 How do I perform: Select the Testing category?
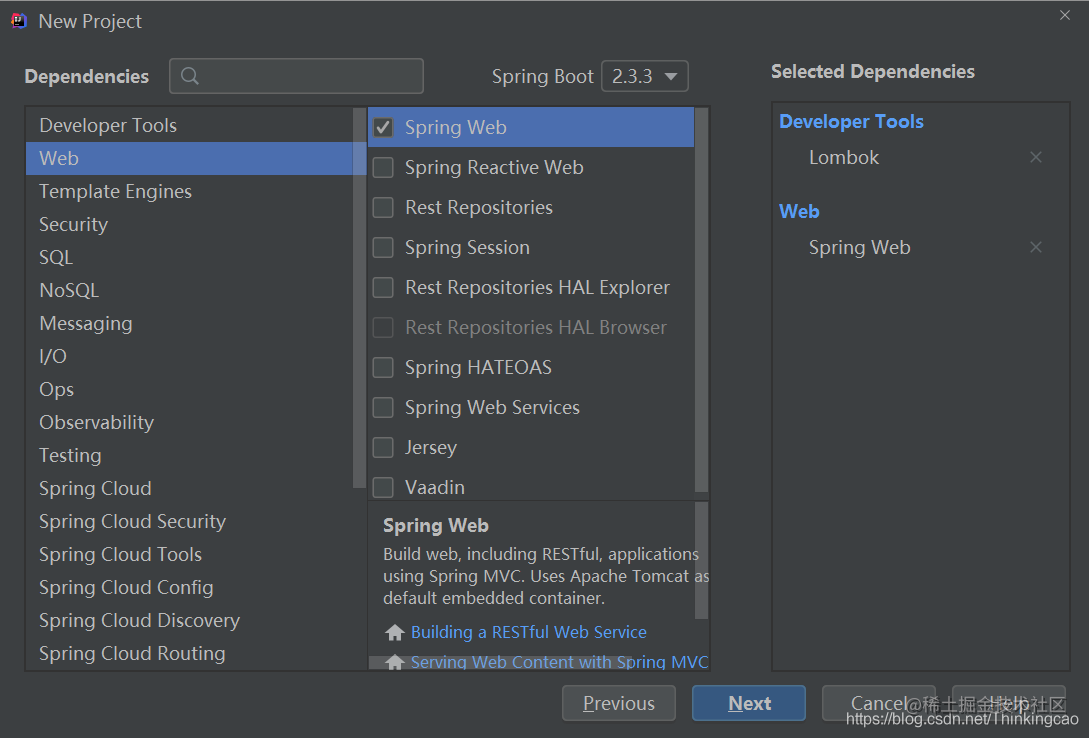pyautogui.click(x=70, y=455)
